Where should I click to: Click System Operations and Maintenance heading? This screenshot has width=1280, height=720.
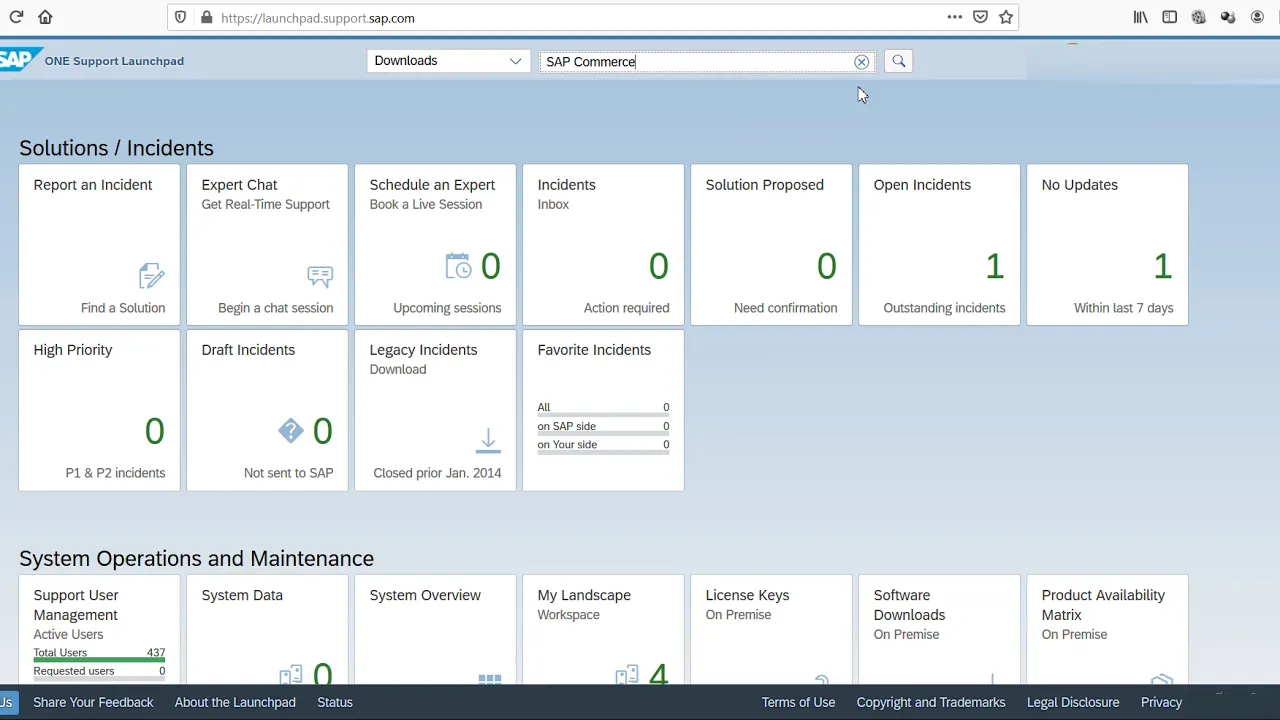point(196,558)
